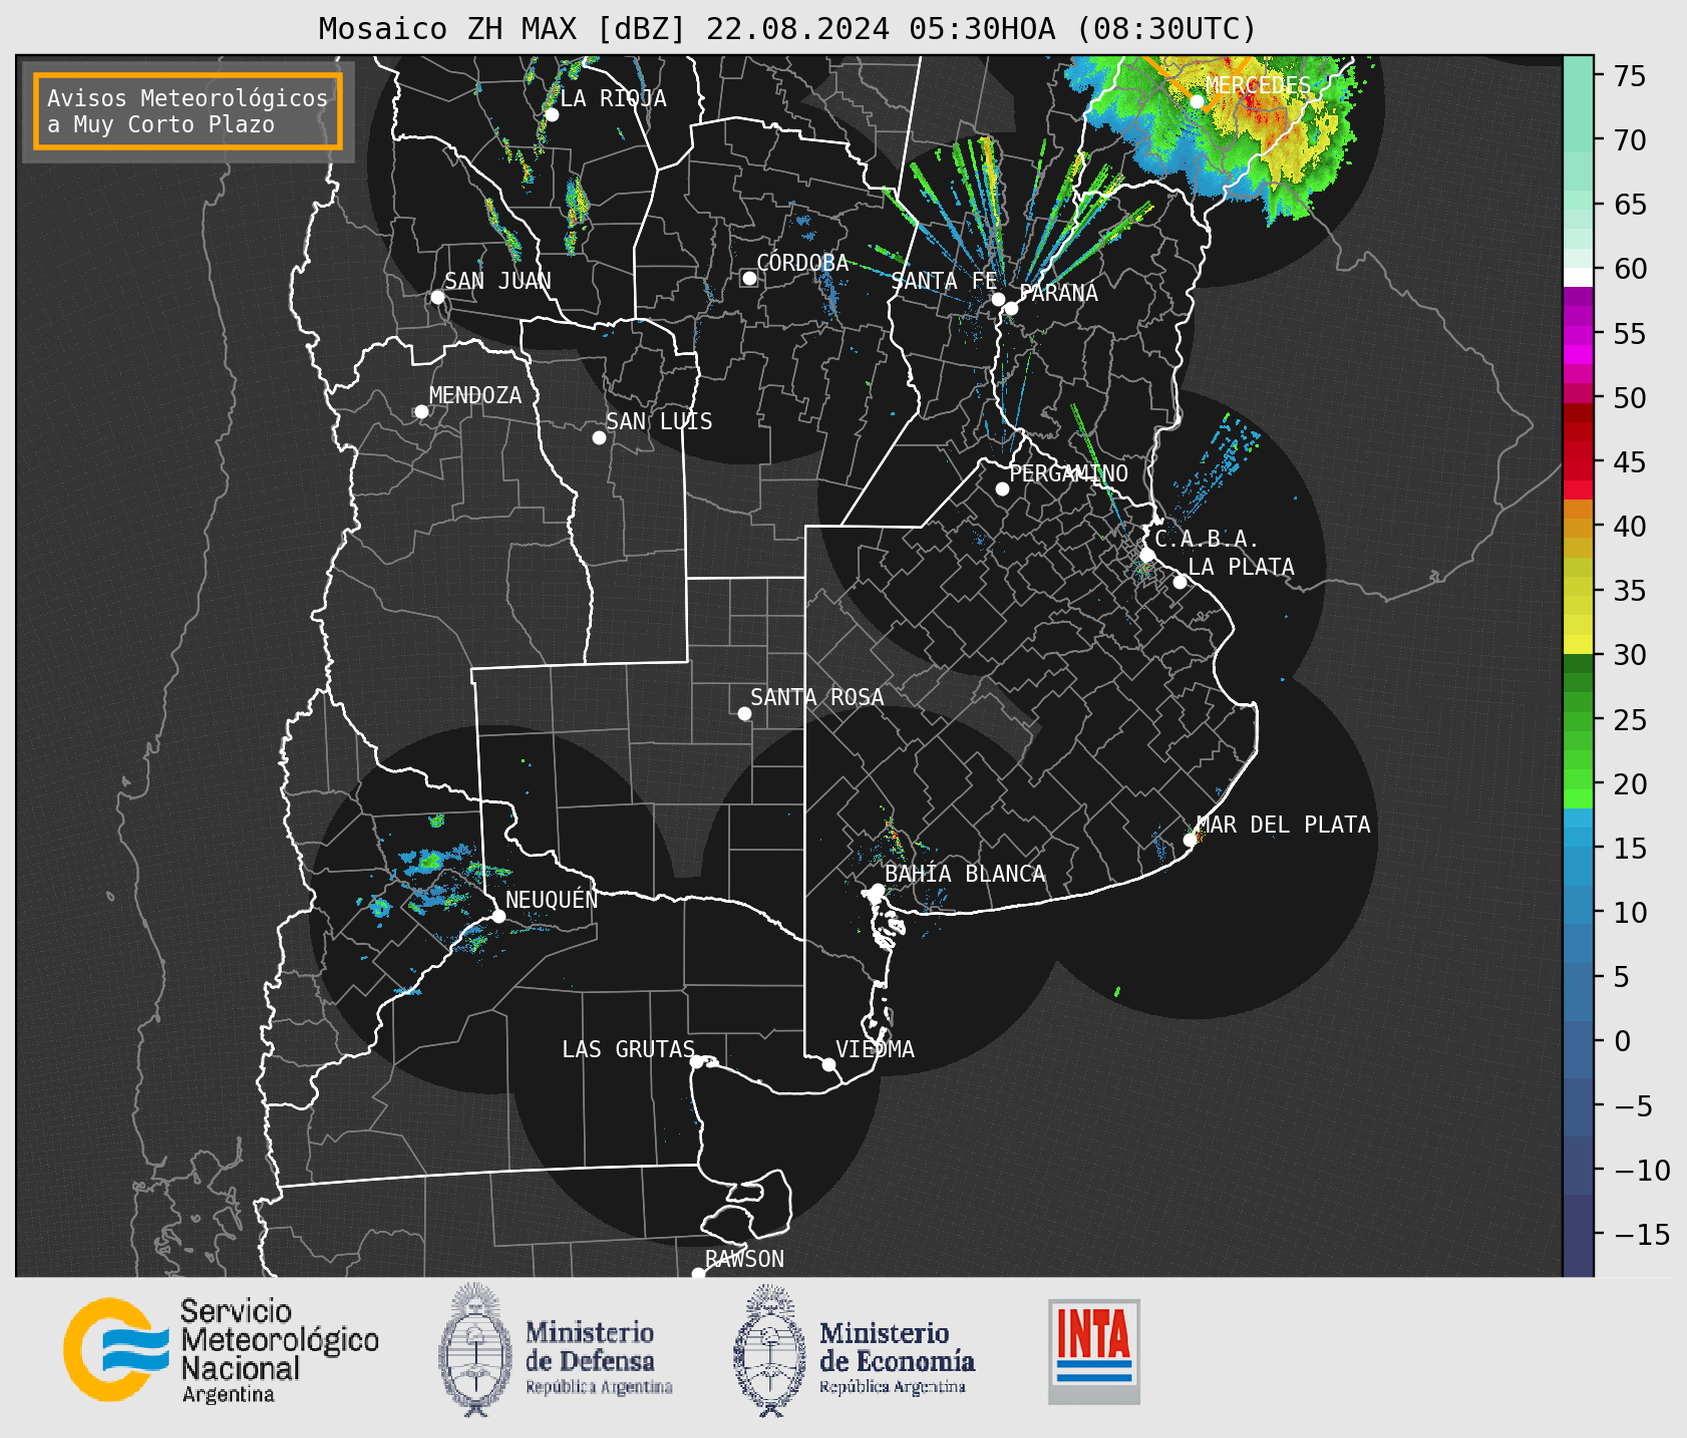Click the INTA logo
This screenshot has height=1438, width=1687.
(x=1094, y=1351)
